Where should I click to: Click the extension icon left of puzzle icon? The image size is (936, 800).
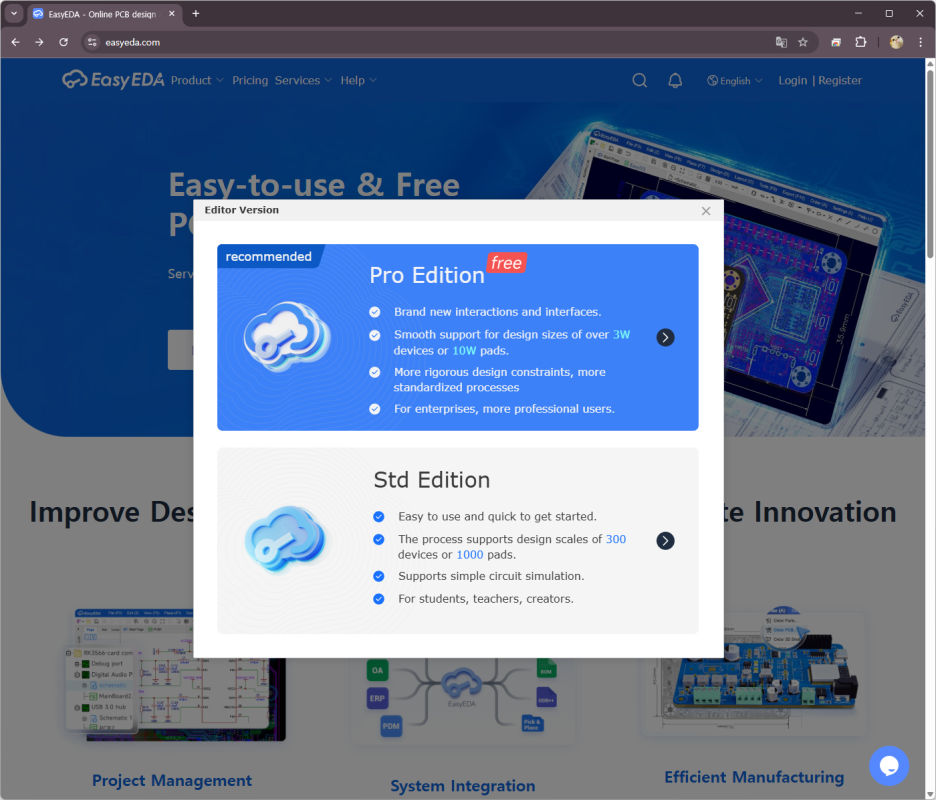point(836,42)
